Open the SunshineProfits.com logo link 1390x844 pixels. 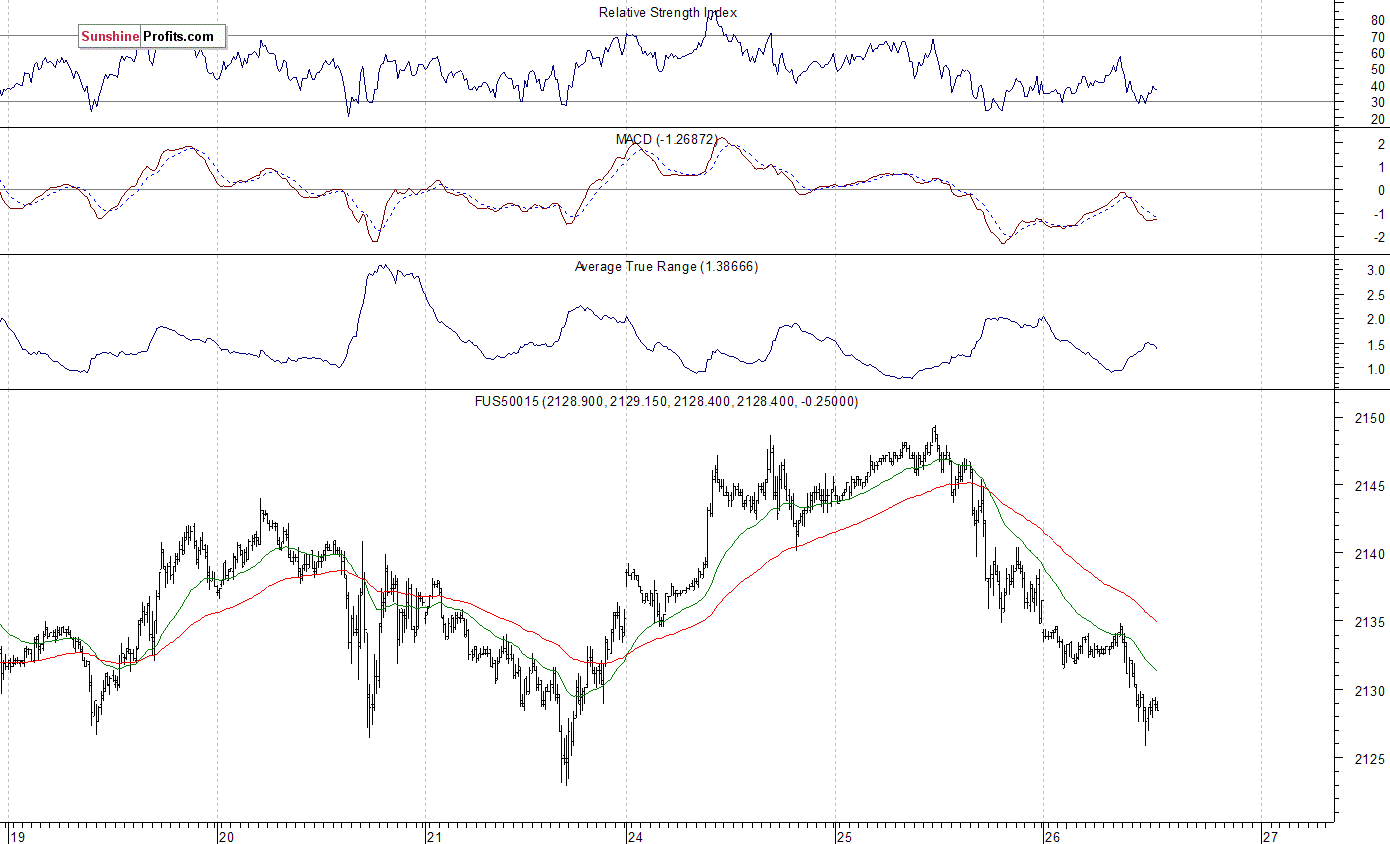153,37
